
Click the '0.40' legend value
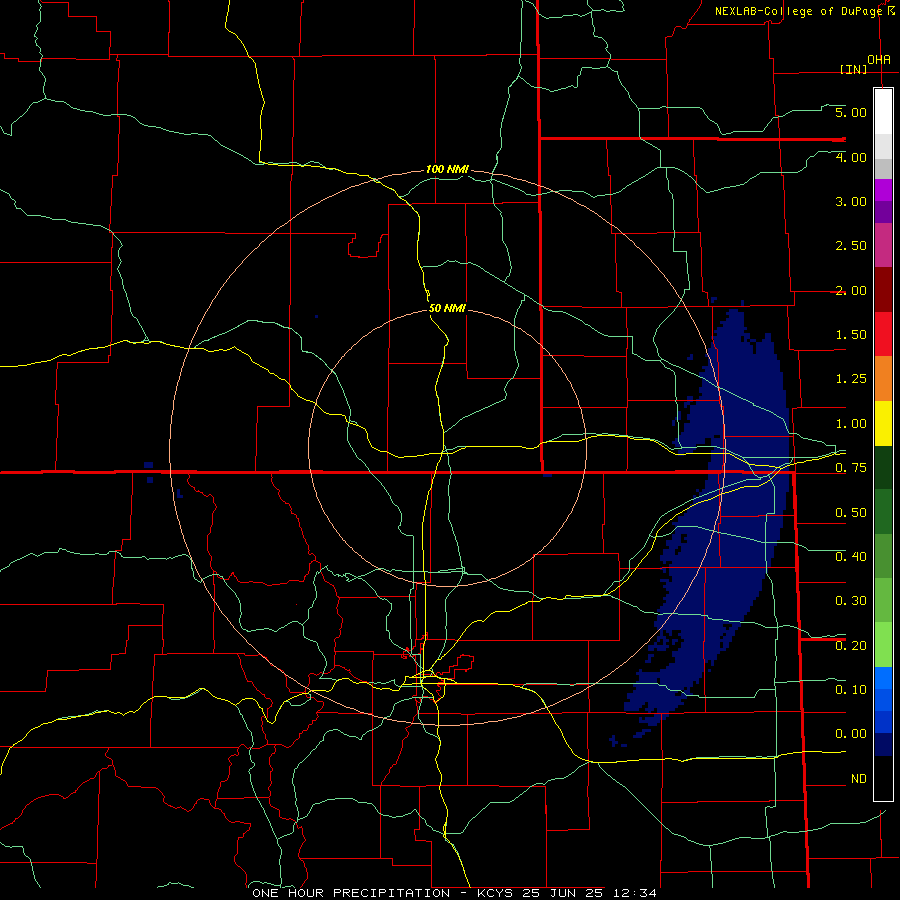851,557
